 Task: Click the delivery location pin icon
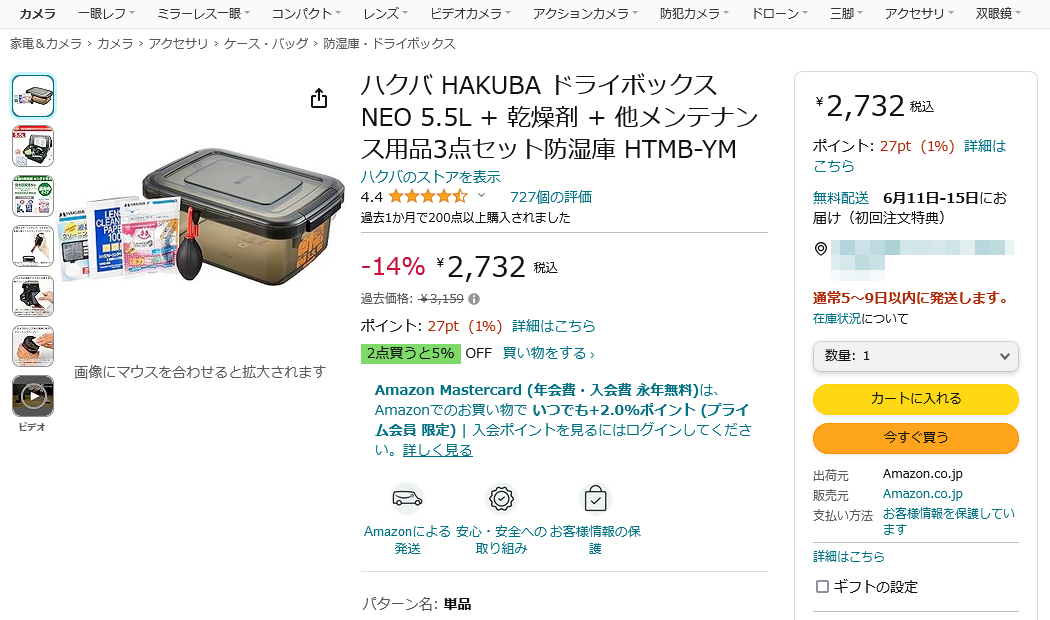click(821, 249)
